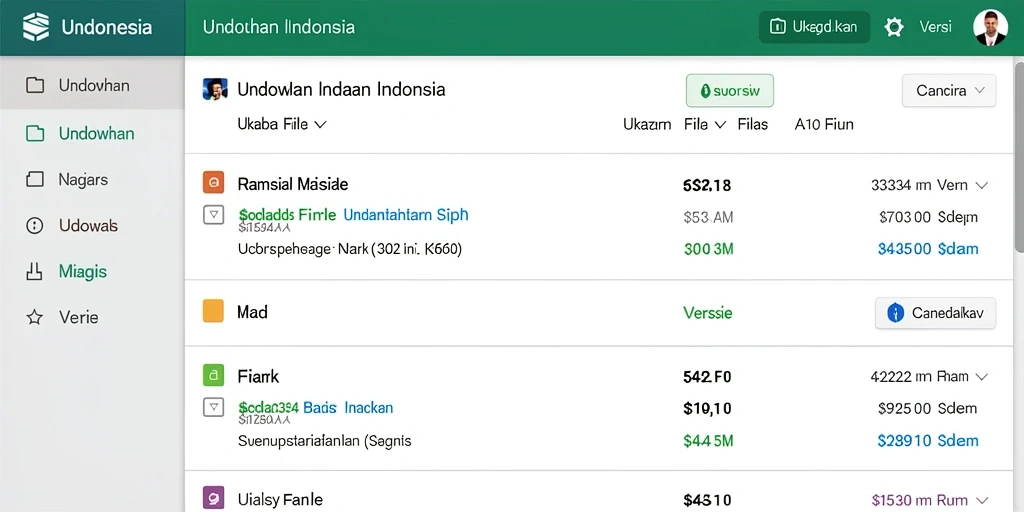Open the Undantahtarn Siph link
Screen dimensions: 1024x512
(406, 214)
